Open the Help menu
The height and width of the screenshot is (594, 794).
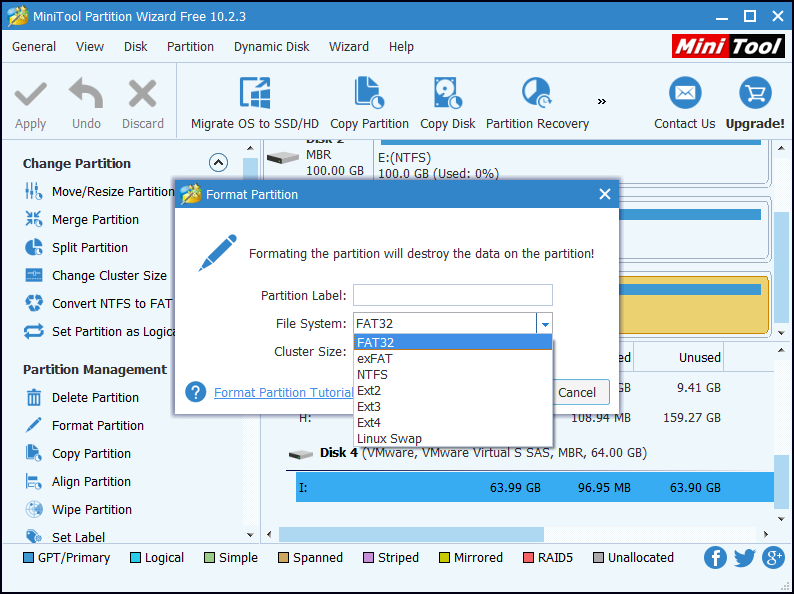401,47
